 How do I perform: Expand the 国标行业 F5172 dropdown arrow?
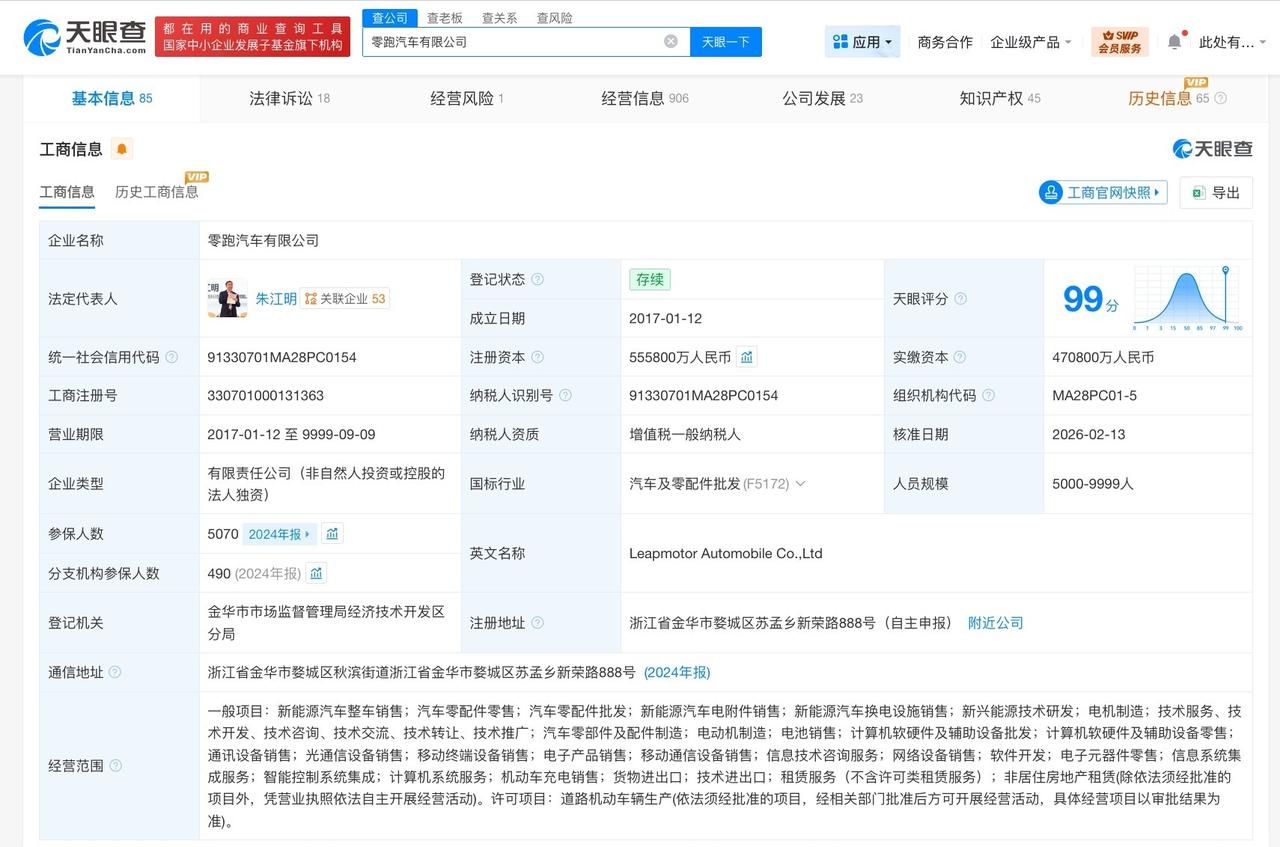[802, 483]
